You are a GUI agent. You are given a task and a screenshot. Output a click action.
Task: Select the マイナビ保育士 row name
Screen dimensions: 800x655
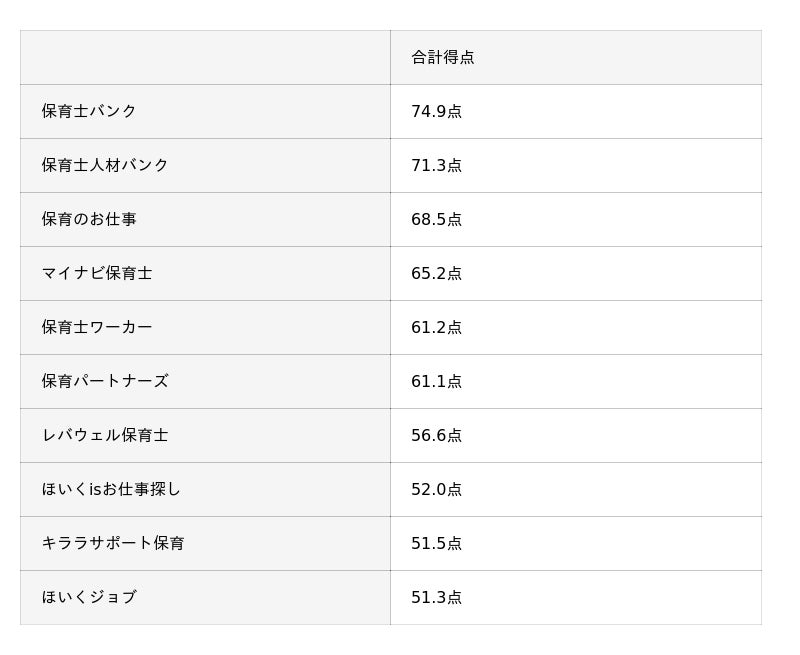click(97, 273)
